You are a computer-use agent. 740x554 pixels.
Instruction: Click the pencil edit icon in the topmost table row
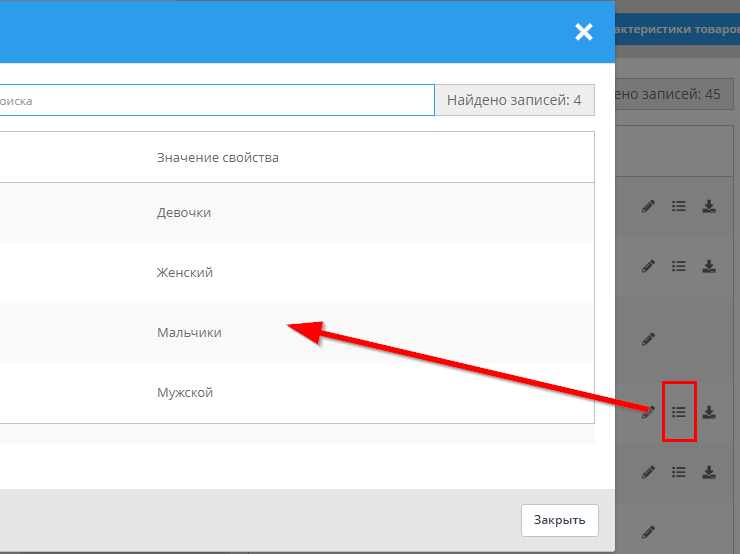pyautogui.click(x=648, y=206)
